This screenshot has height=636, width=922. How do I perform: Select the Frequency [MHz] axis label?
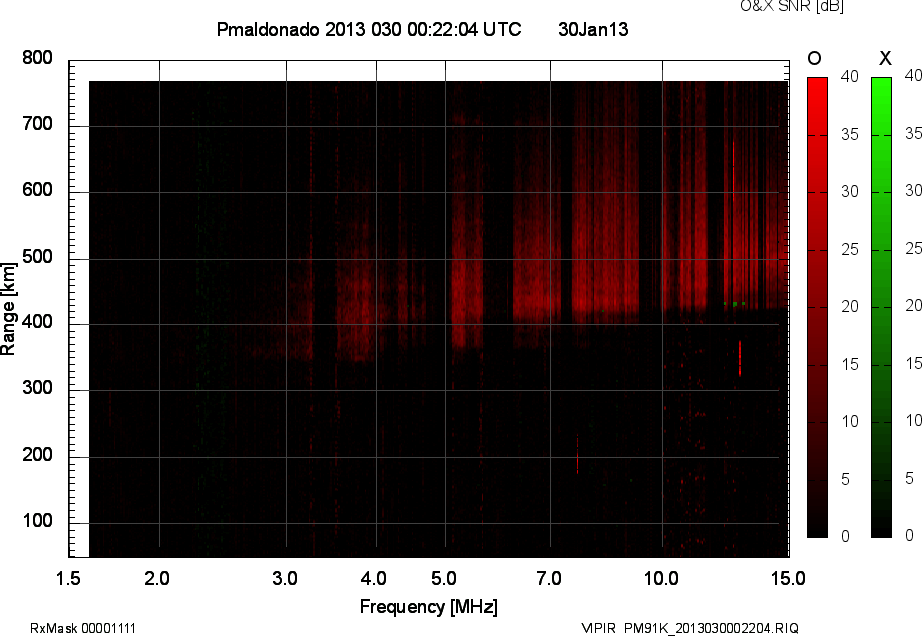click(428, 607)
